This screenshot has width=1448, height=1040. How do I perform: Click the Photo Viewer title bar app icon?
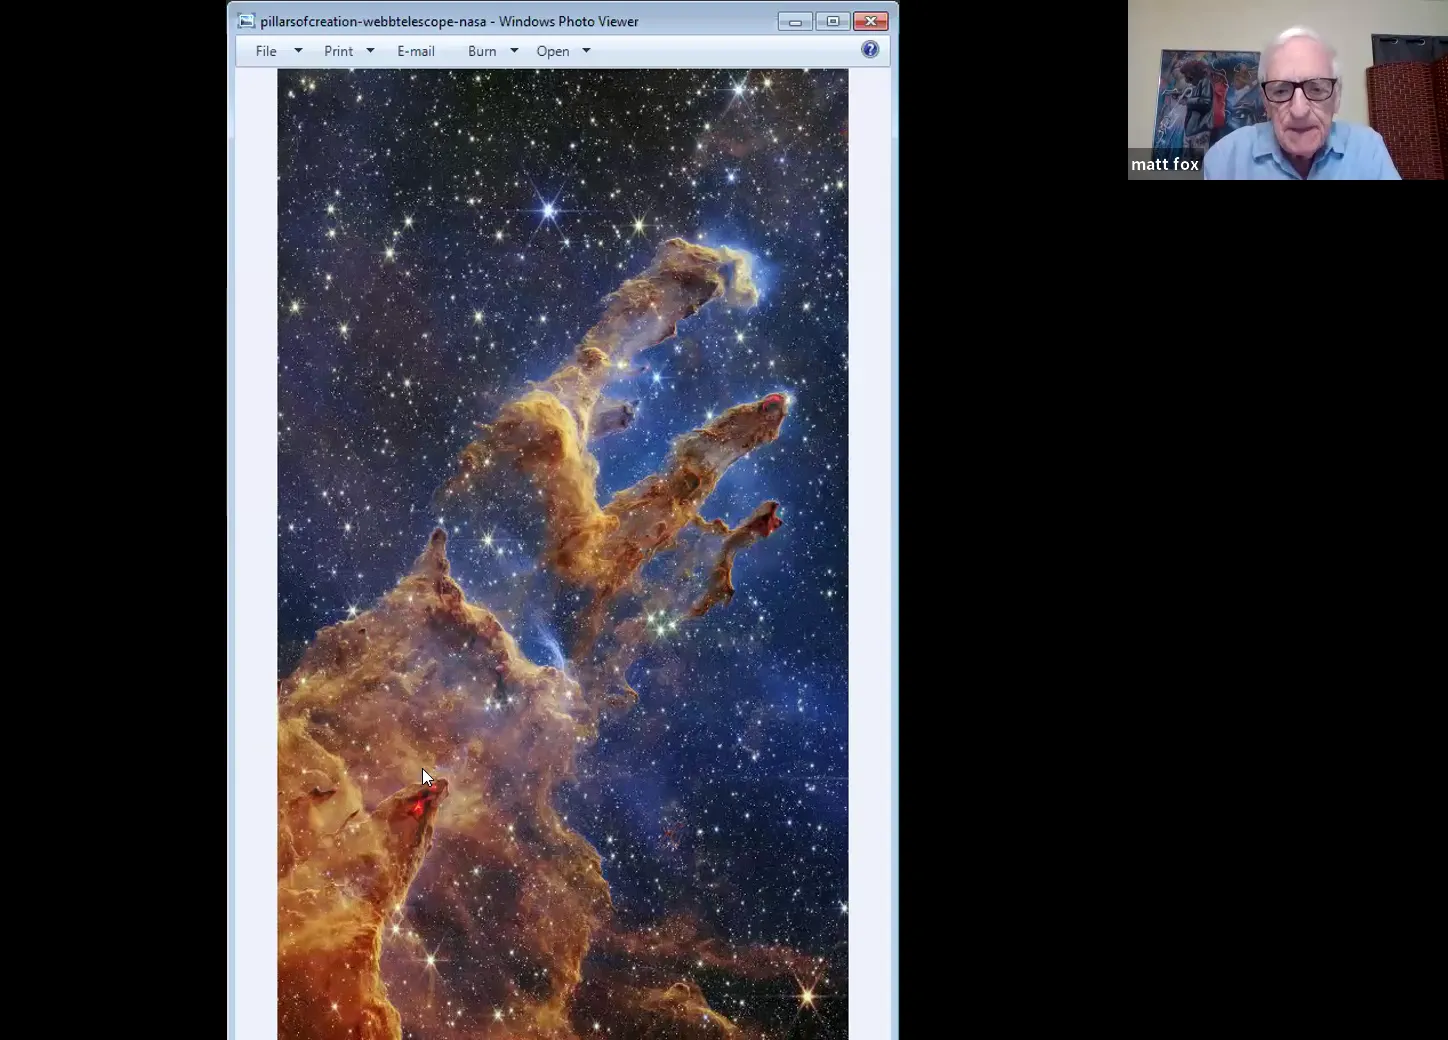(246, 21)
